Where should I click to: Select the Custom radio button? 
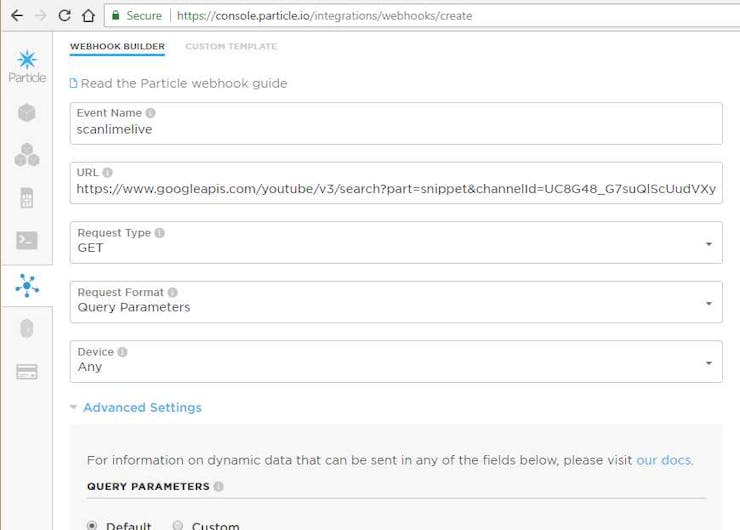(177, 525)
